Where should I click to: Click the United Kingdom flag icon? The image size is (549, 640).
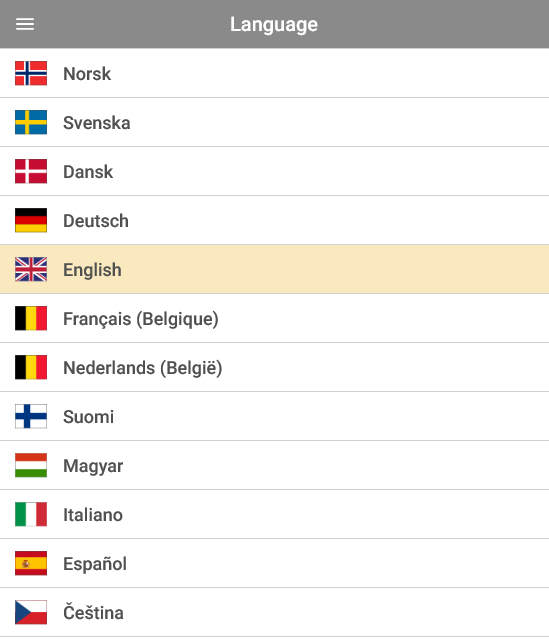(31, 269)
